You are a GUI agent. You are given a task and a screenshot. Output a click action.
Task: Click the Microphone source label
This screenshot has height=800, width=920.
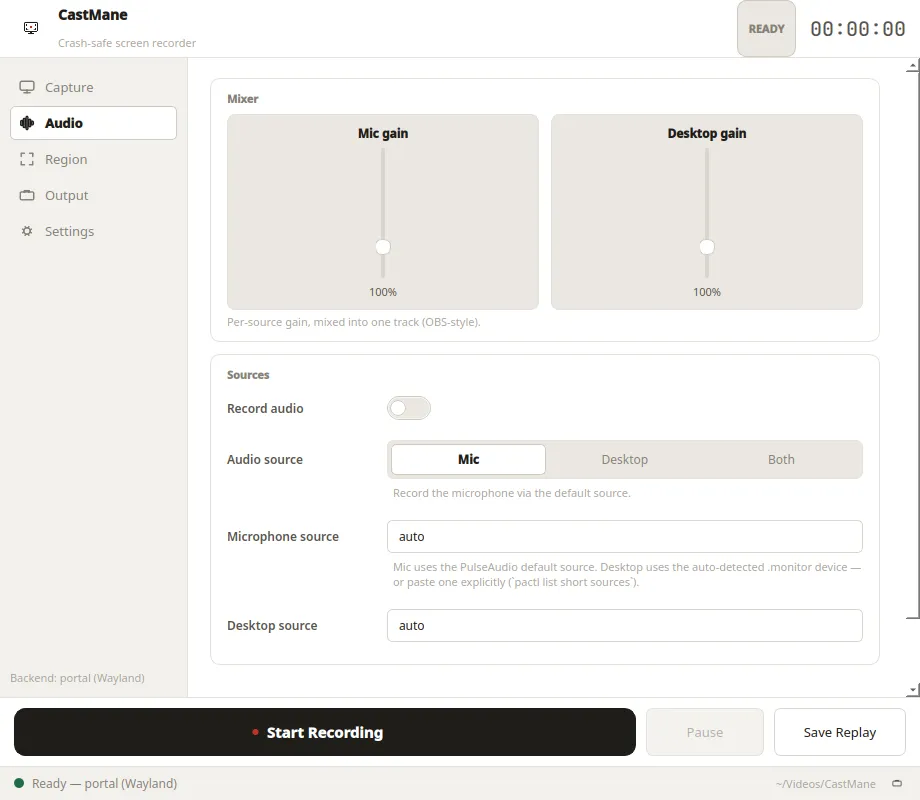(x=283, y=536)
